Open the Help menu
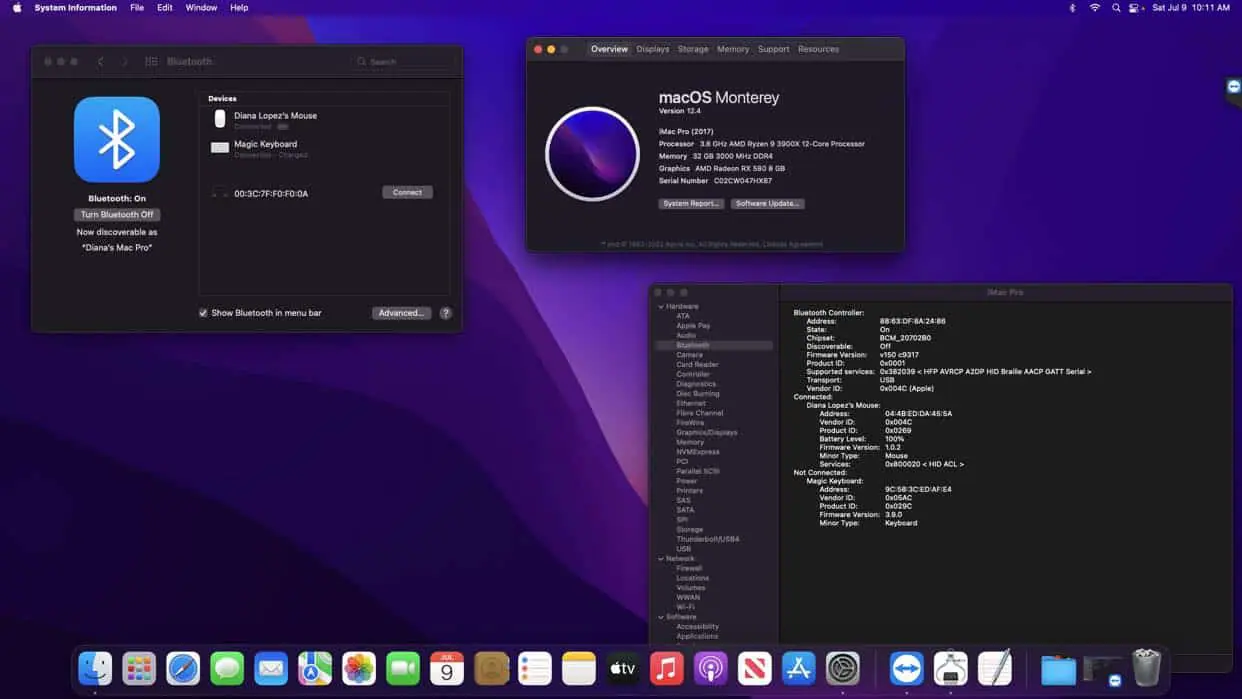Screen dimensions: 1242x699 (239, 8)
